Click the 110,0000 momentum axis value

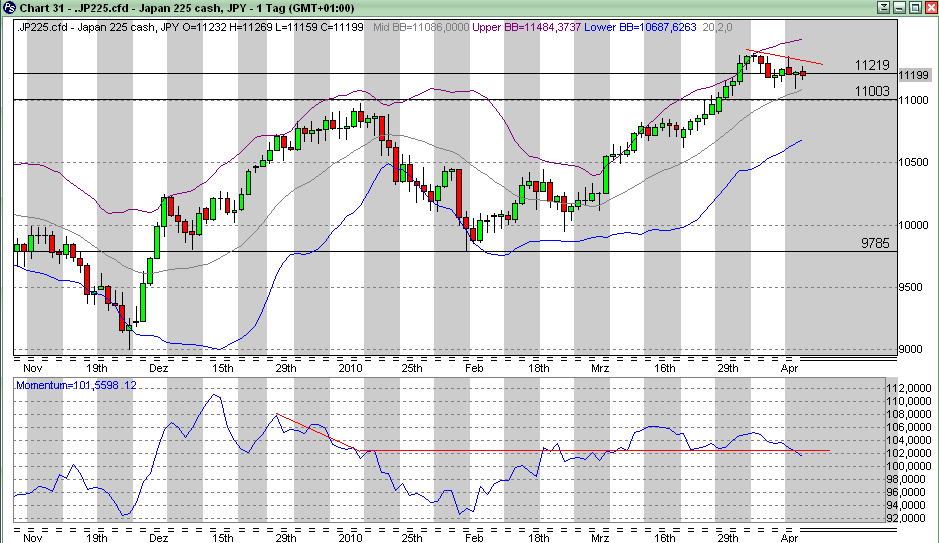[908, 401]
